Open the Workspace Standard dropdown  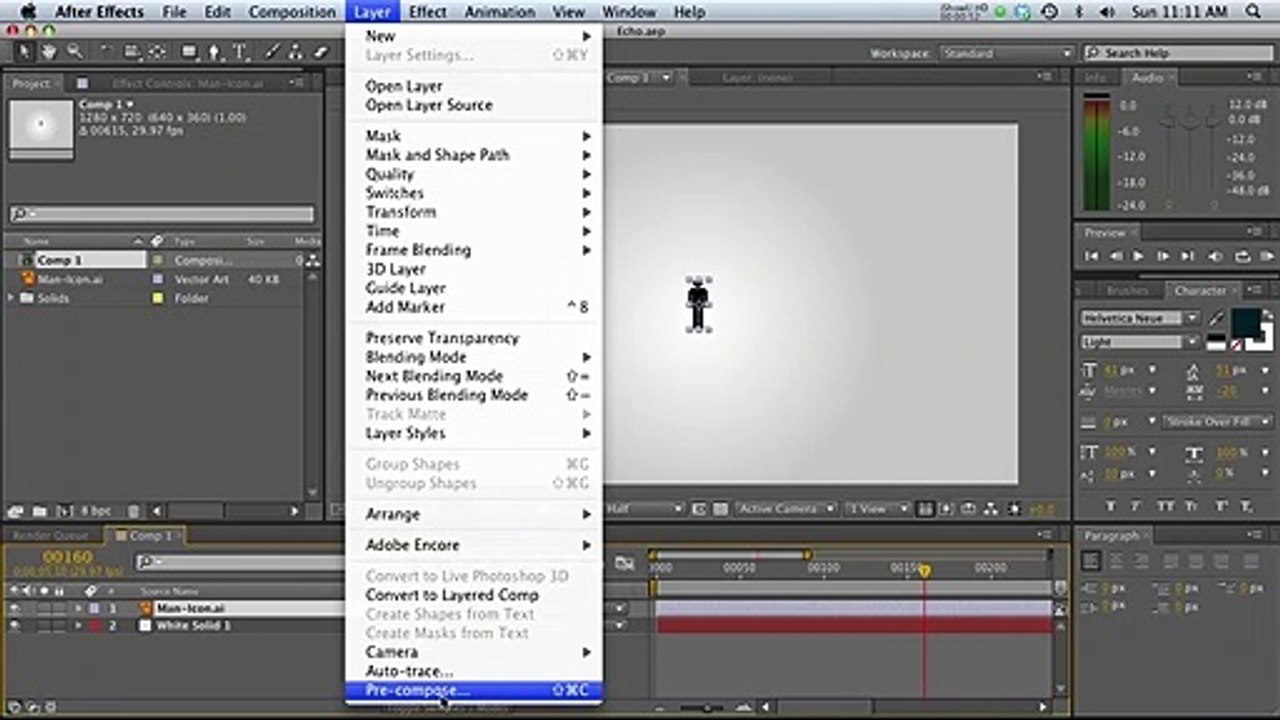point(1007,53)
